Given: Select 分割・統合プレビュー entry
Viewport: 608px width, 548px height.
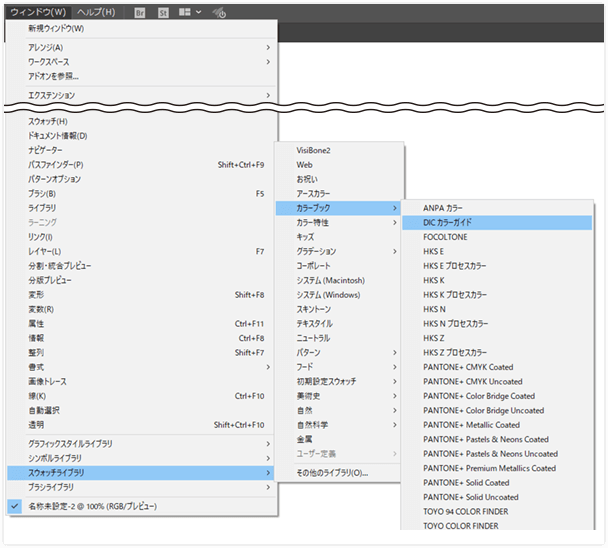Looking at the screenshot, I should pos(142,266).
